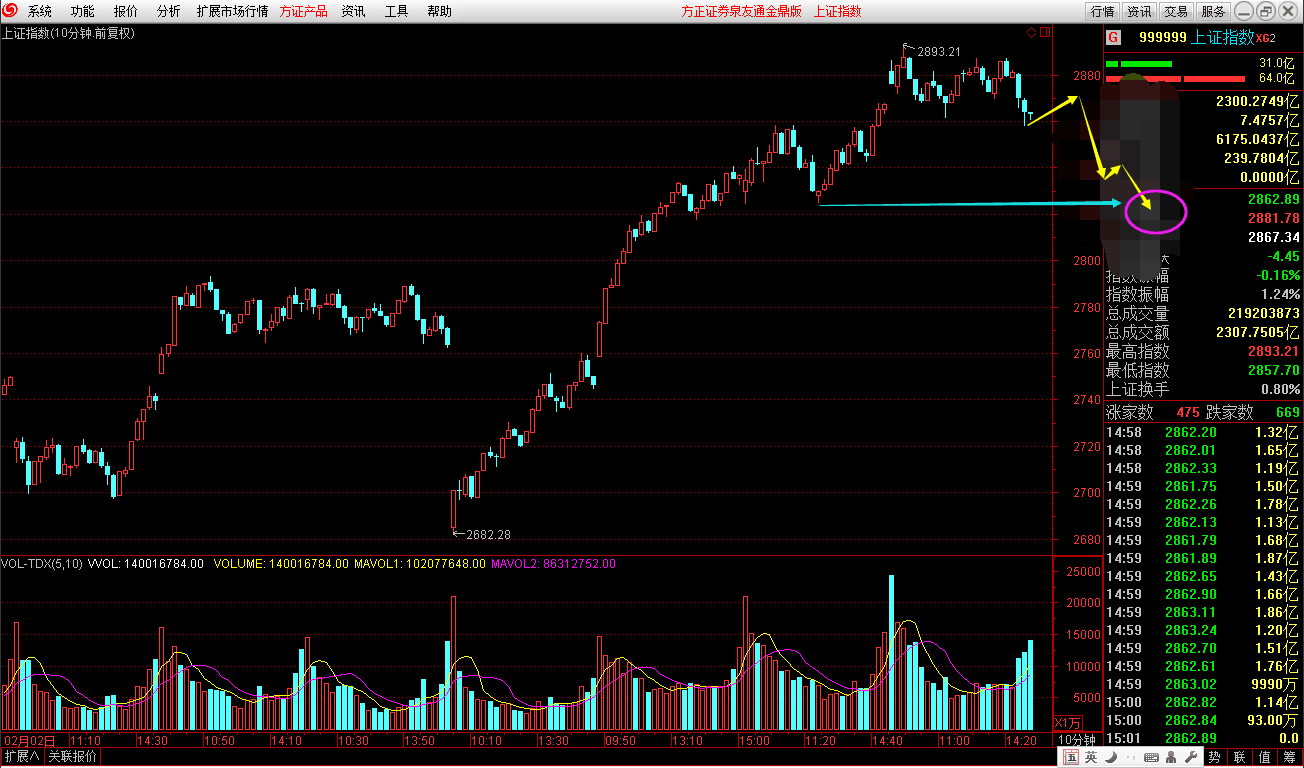The height and width of the screenshot is (768, 1304).
Task: Click the 跌家数 count 669
Action: pyautogui.click(x=1288, y=412)
